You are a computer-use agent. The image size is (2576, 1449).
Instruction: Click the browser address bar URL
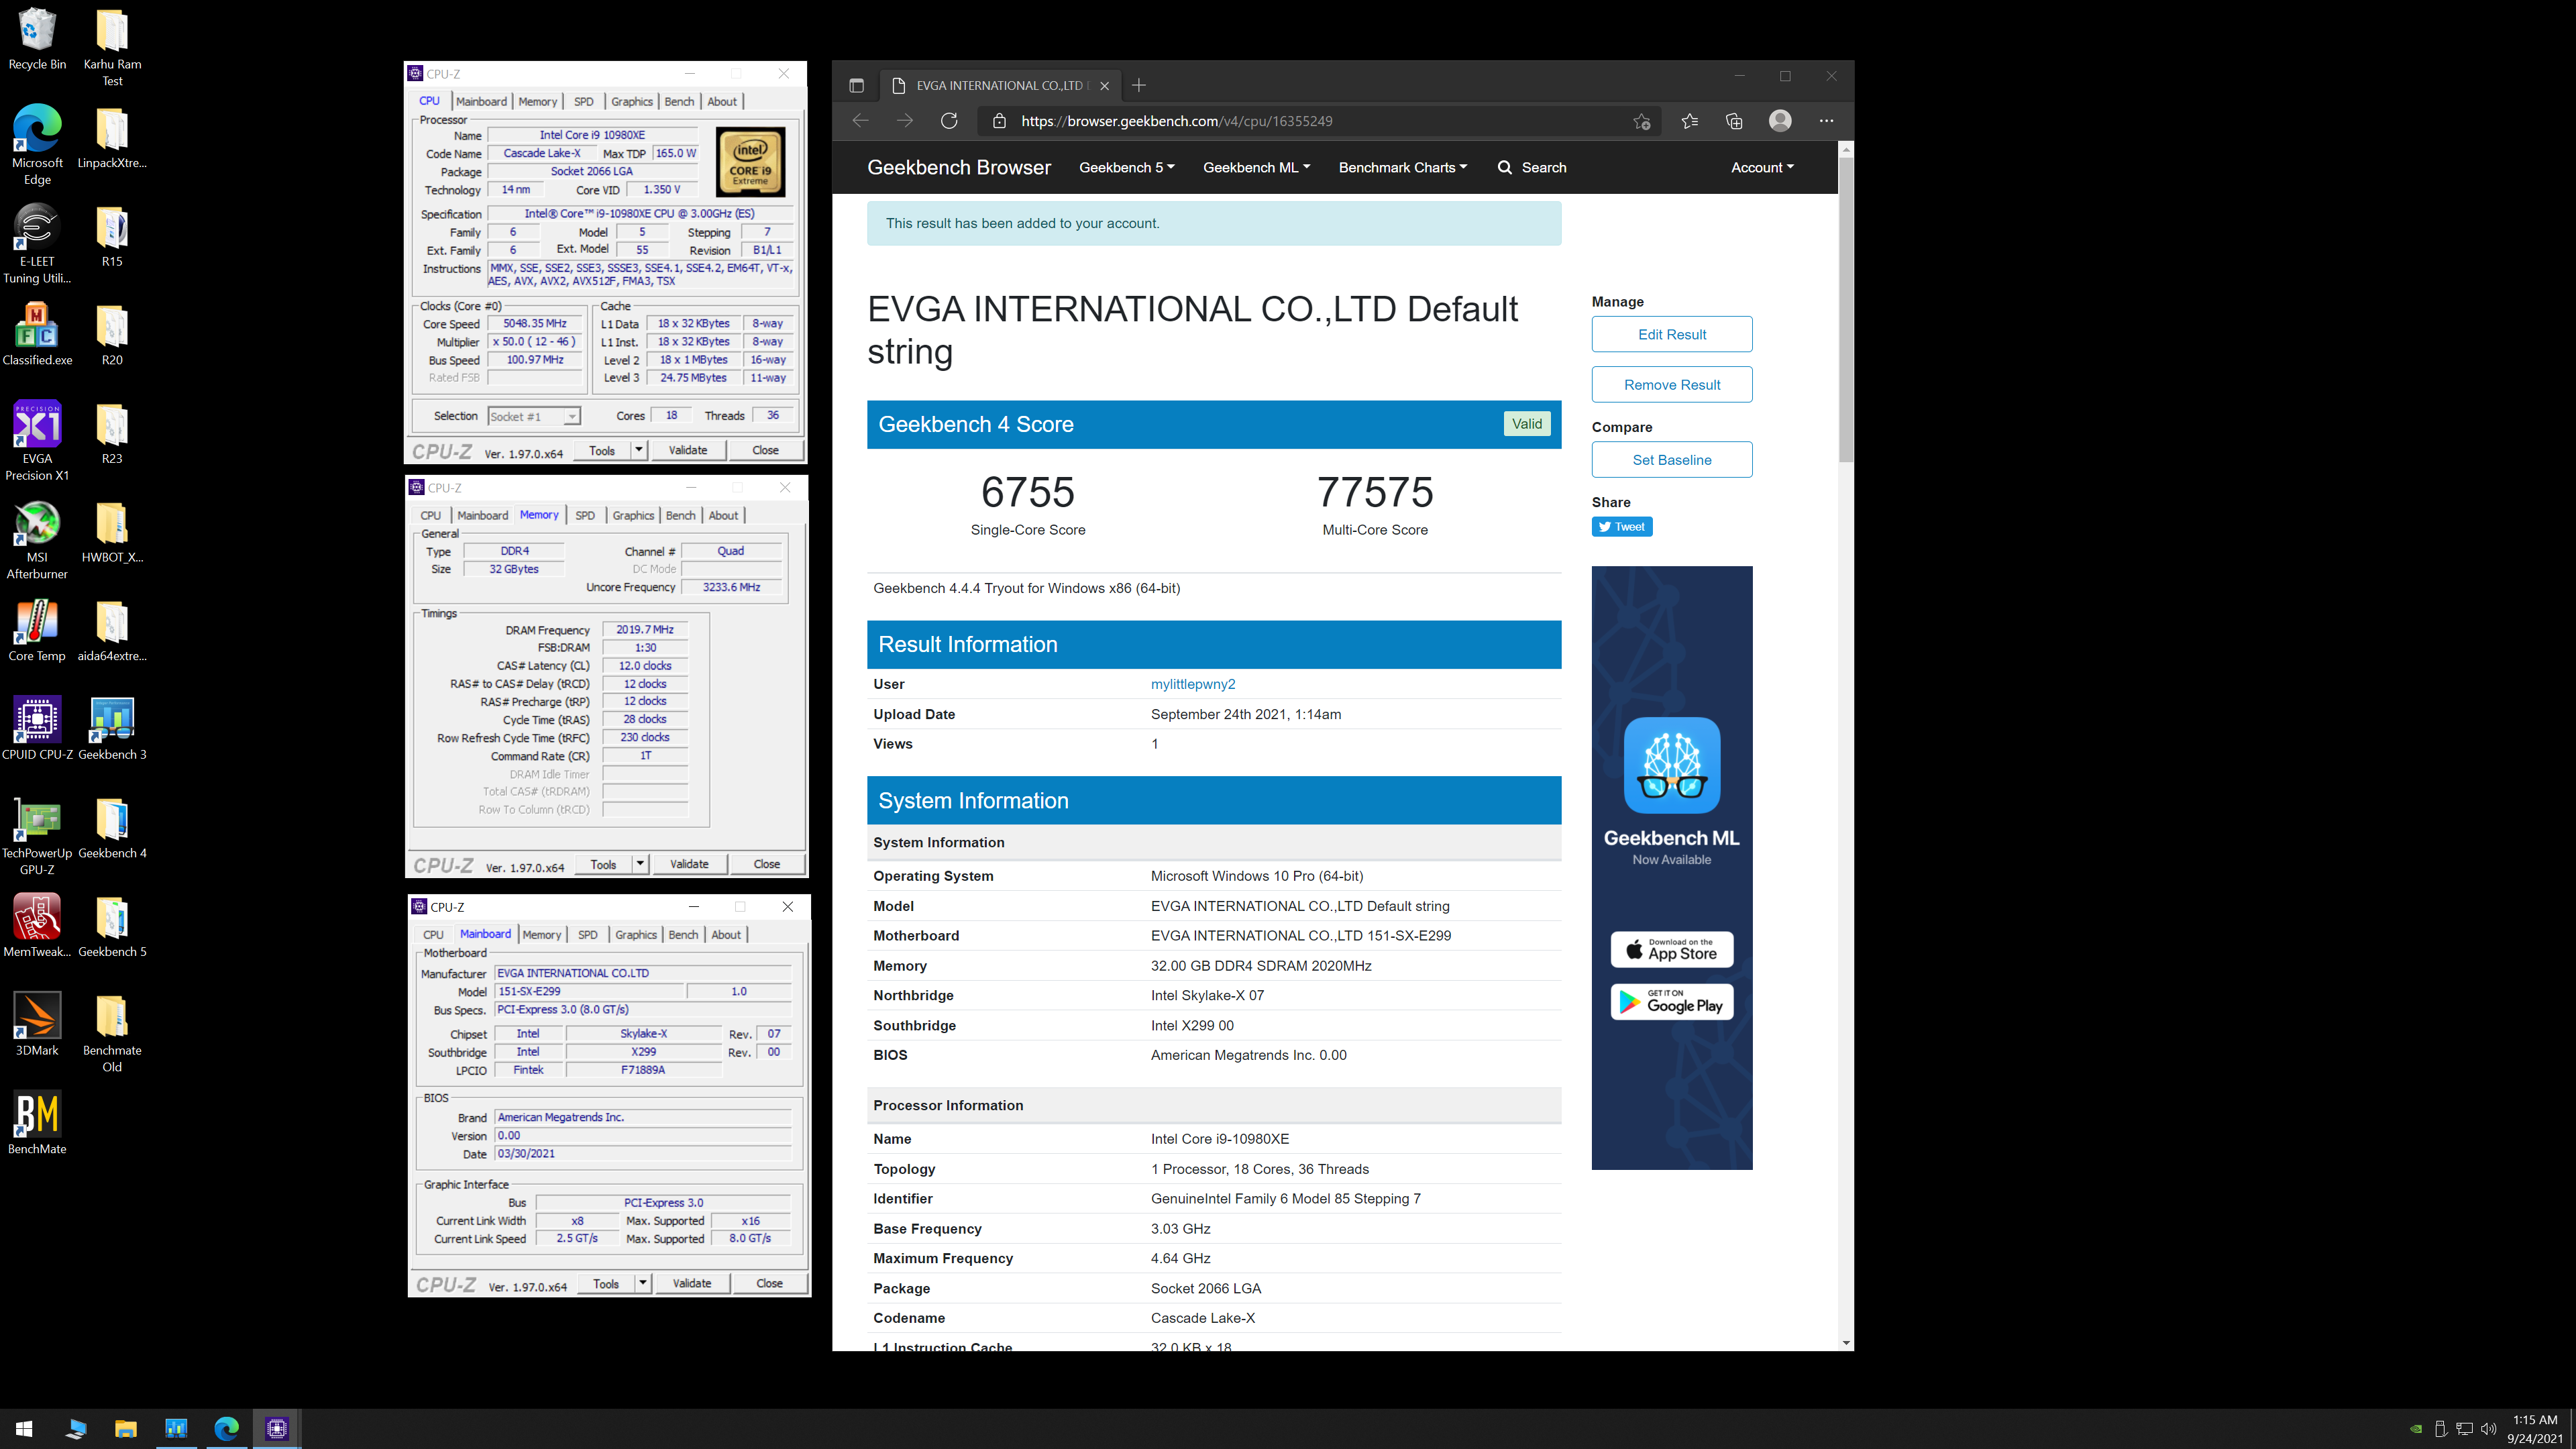pos(1177,121)
